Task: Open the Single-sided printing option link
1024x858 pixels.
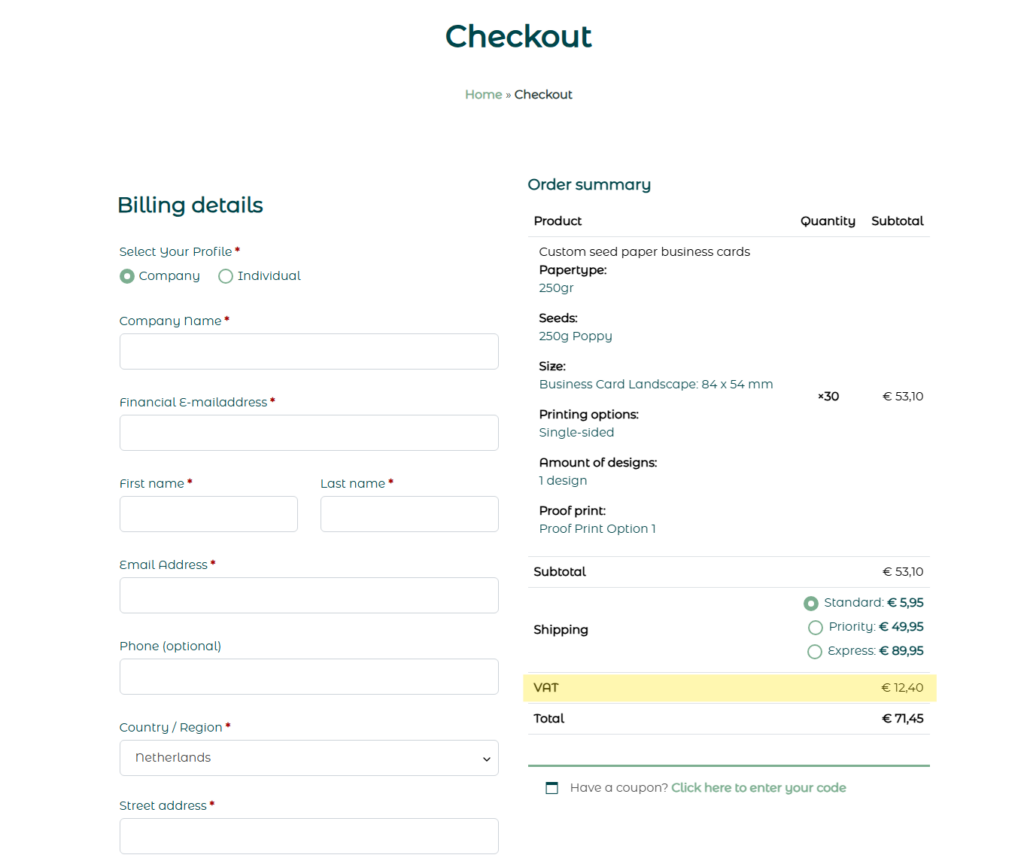Action: [x=574, y=432]
